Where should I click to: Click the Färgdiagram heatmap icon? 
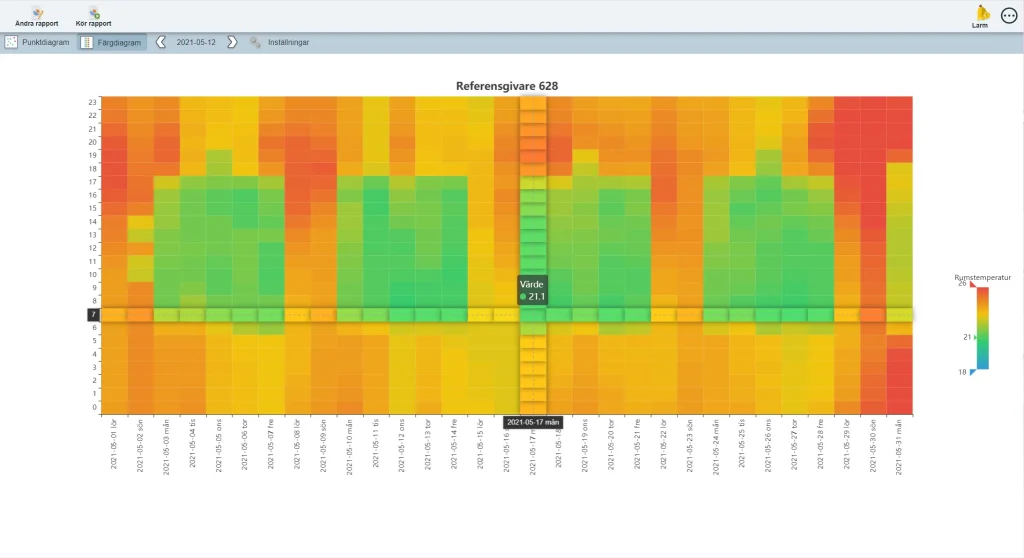coord(87,42)
